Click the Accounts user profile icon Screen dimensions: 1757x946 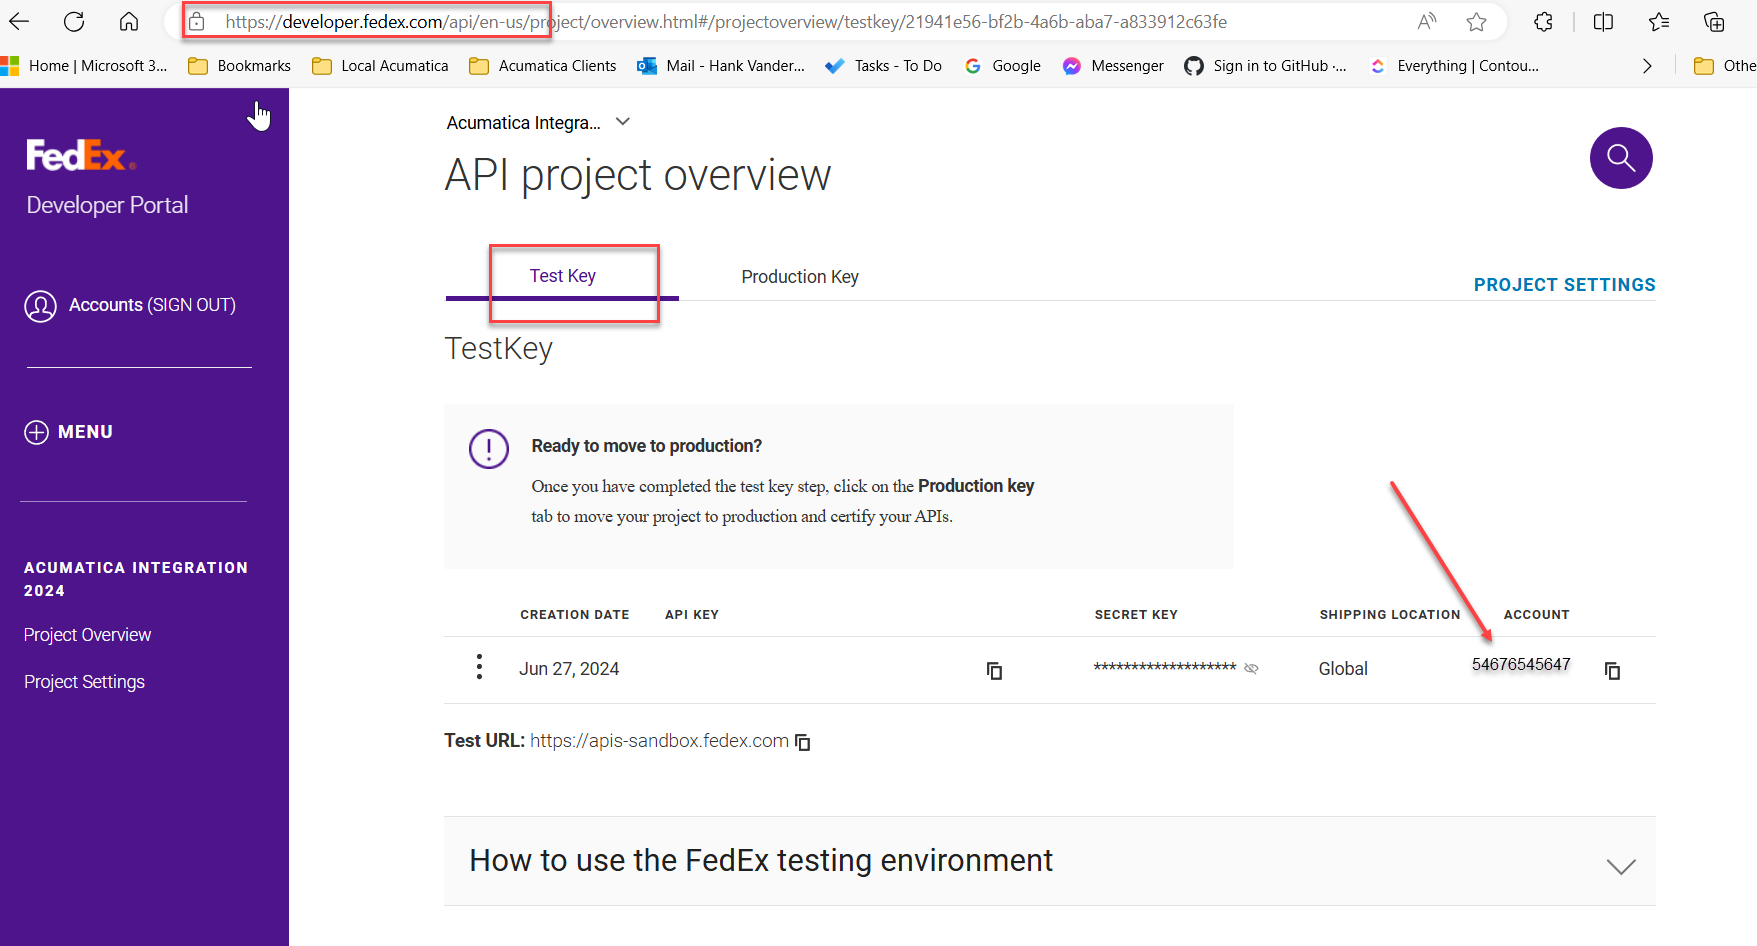(41, 306)
